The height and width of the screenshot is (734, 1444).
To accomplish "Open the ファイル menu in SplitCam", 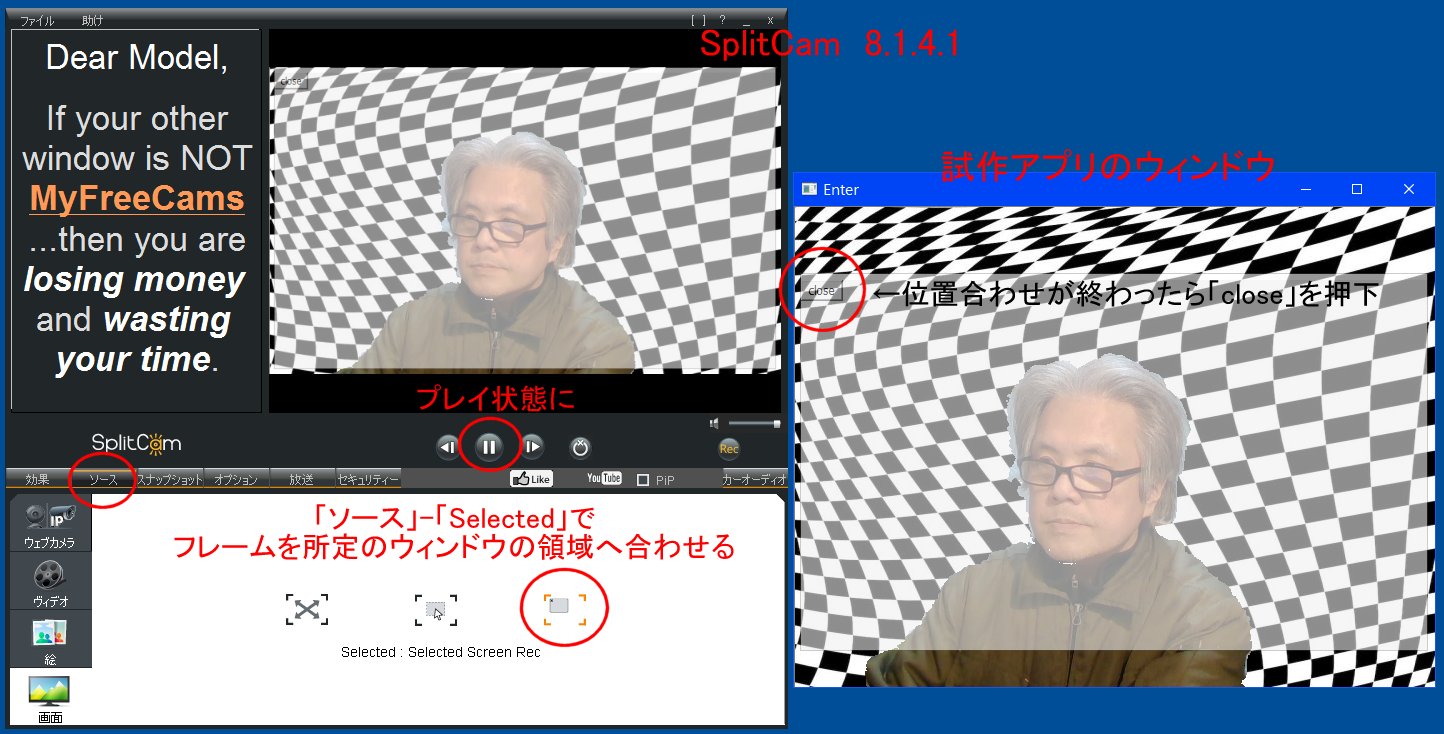I will coord(38,20).
